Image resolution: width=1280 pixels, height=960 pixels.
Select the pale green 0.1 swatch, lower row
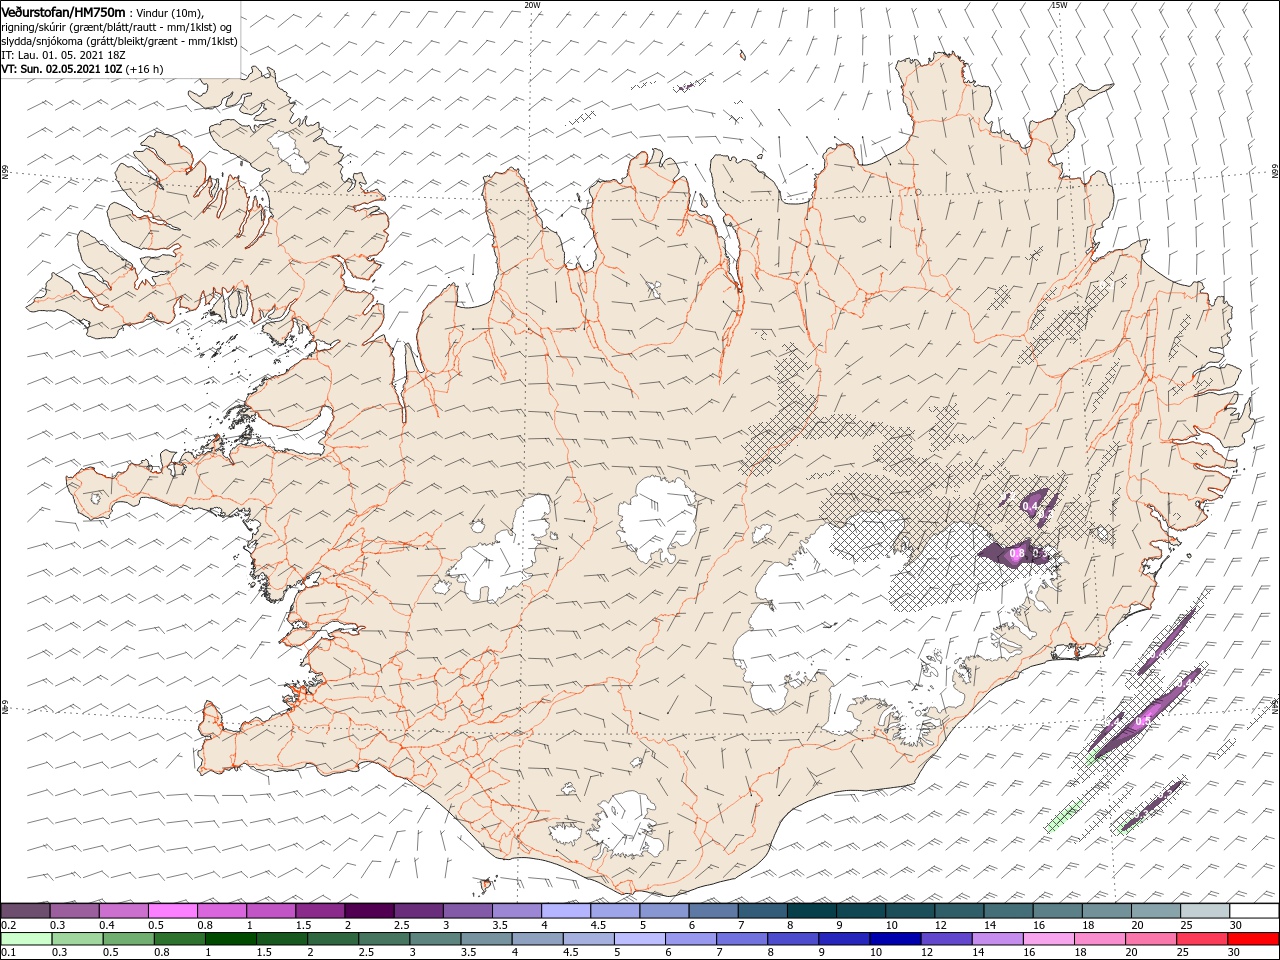tap(25, 939)
